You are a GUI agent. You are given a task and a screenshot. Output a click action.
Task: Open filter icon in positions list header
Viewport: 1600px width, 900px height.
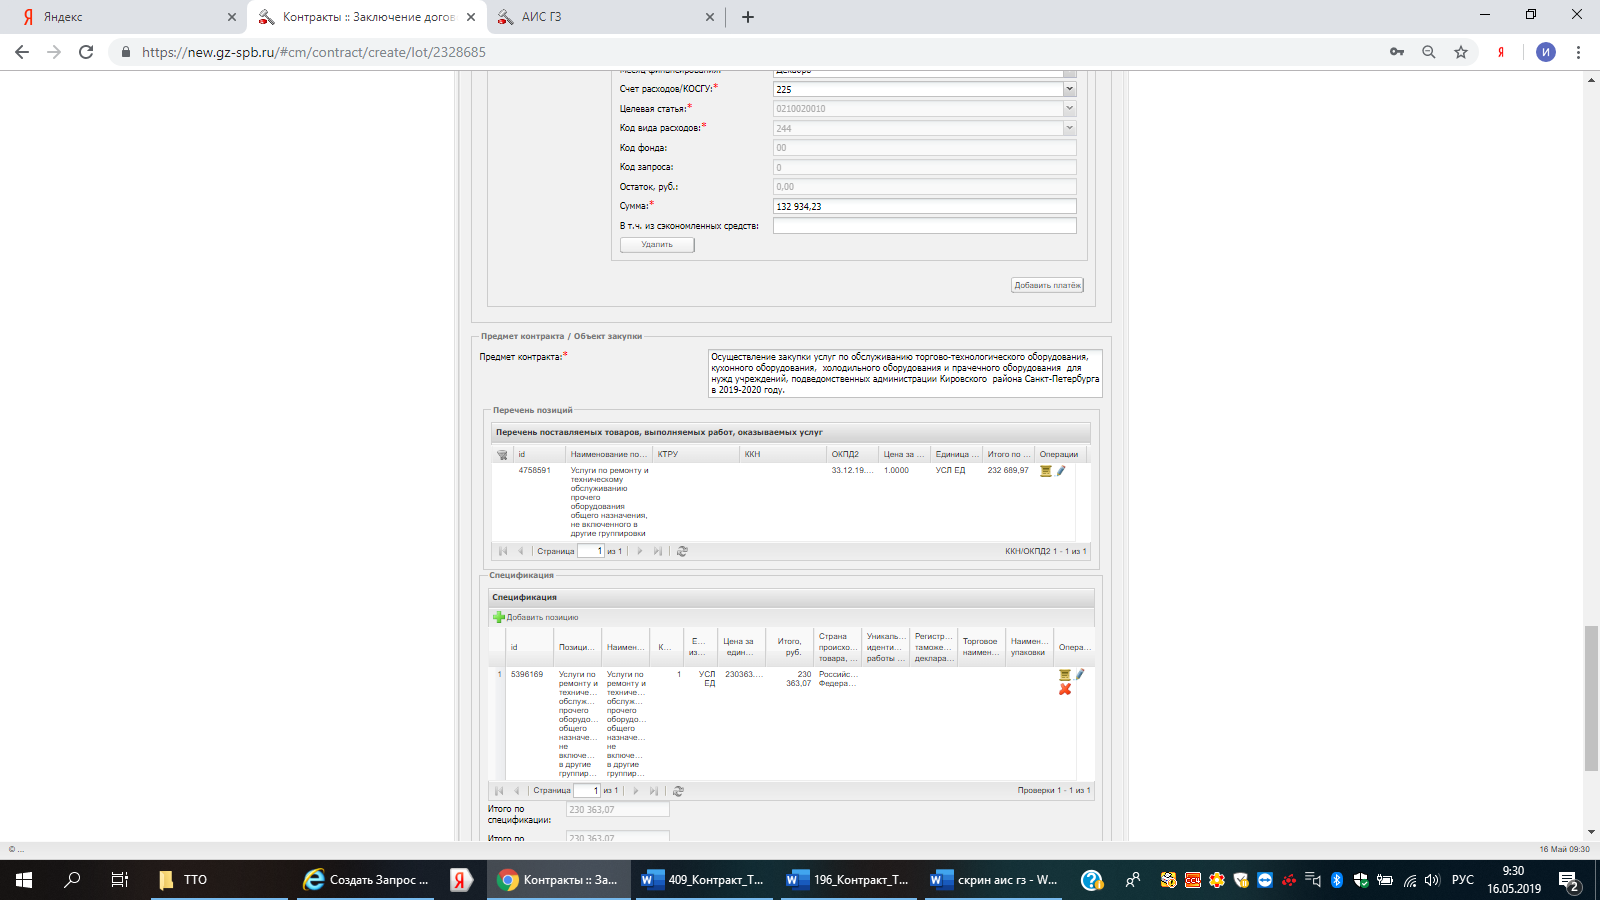pos(502,454)
